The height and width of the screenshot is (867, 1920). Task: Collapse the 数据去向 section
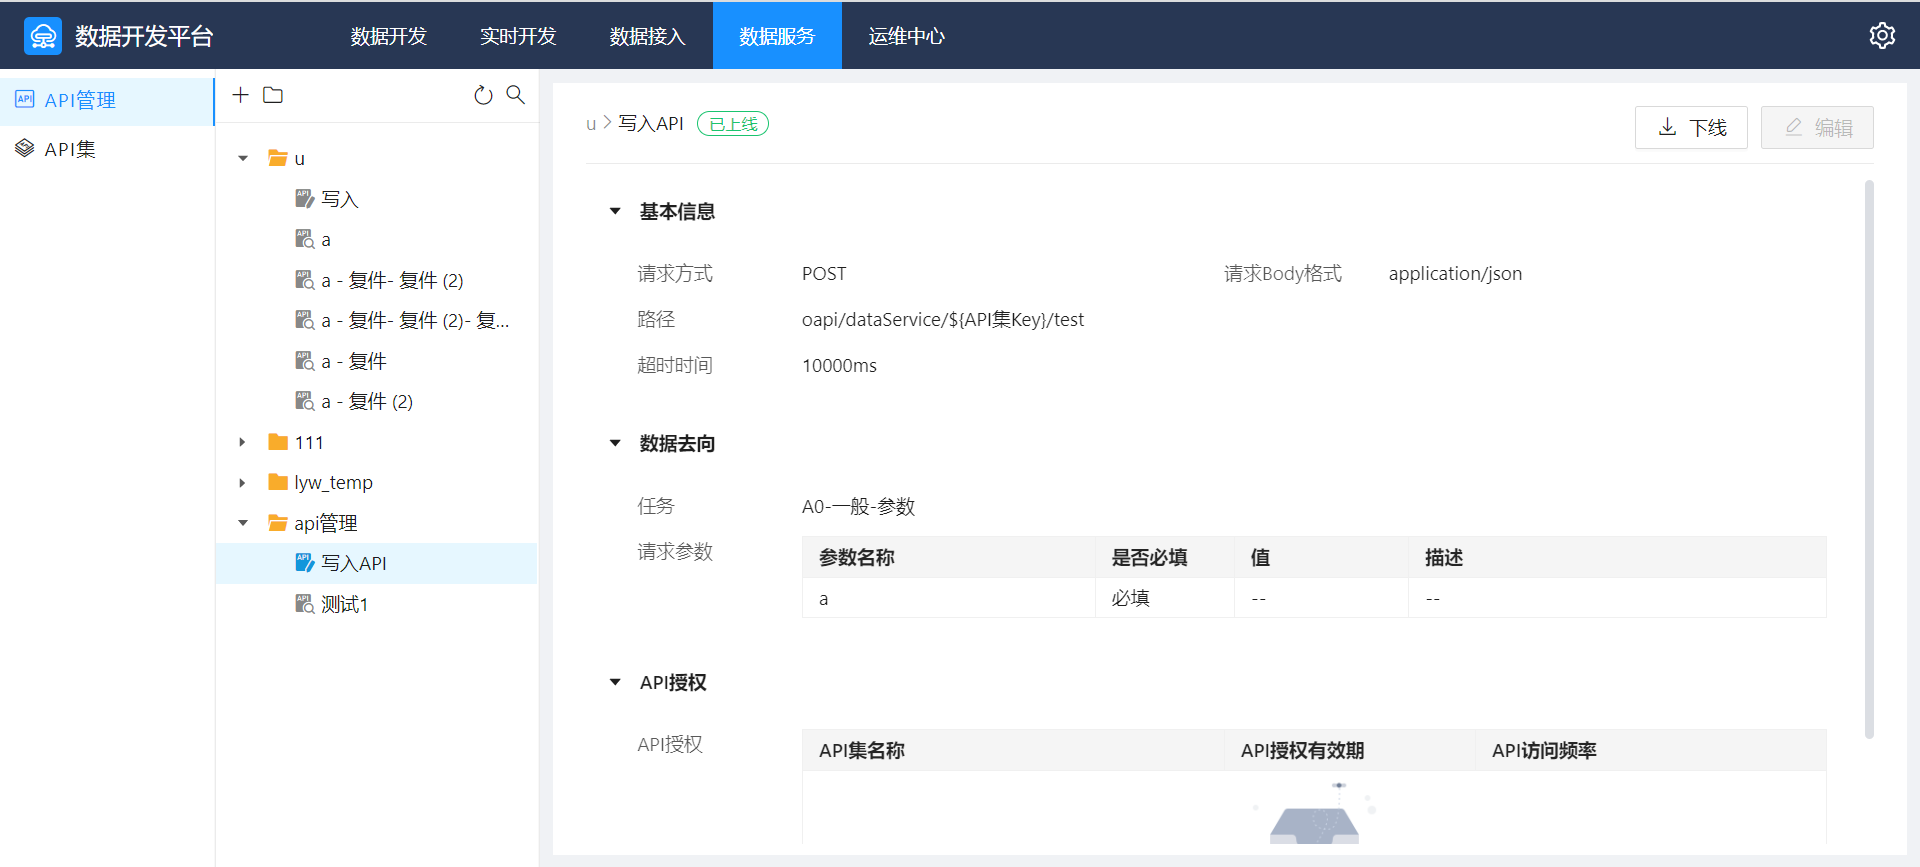point(615,443)
